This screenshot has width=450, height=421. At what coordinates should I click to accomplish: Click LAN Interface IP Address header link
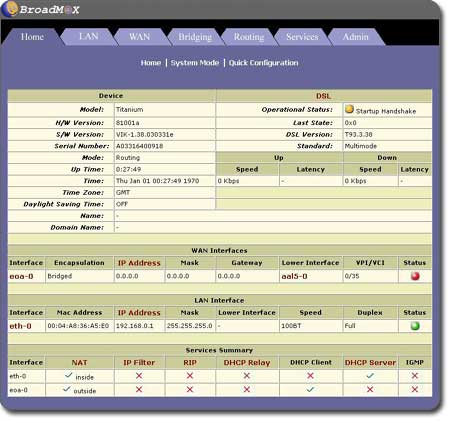click(139, 313)
